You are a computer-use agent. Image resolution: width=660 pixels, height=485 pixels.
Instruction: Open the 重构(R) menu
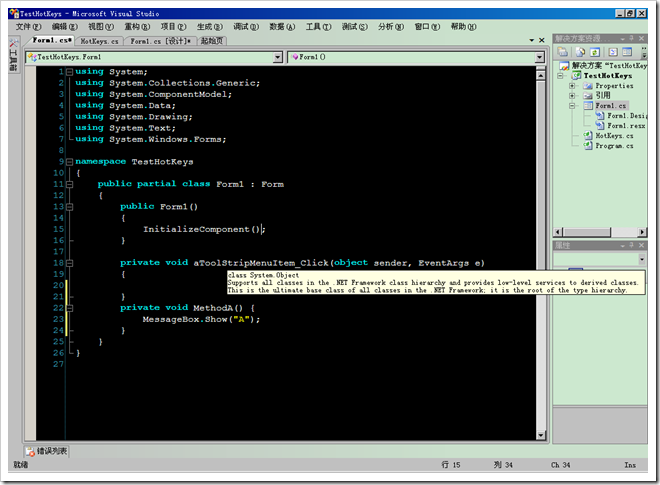click(137, 27)
